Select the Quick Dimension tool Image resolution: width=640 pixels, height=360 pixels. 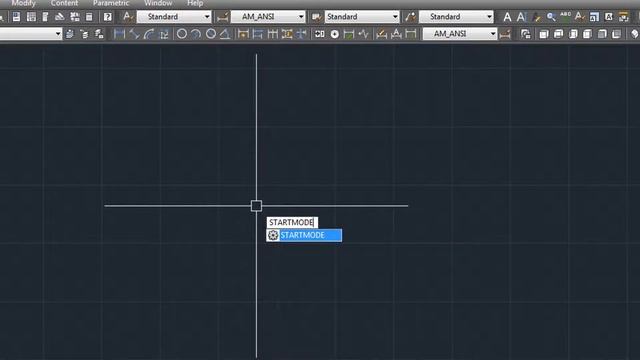click(243, 34)
